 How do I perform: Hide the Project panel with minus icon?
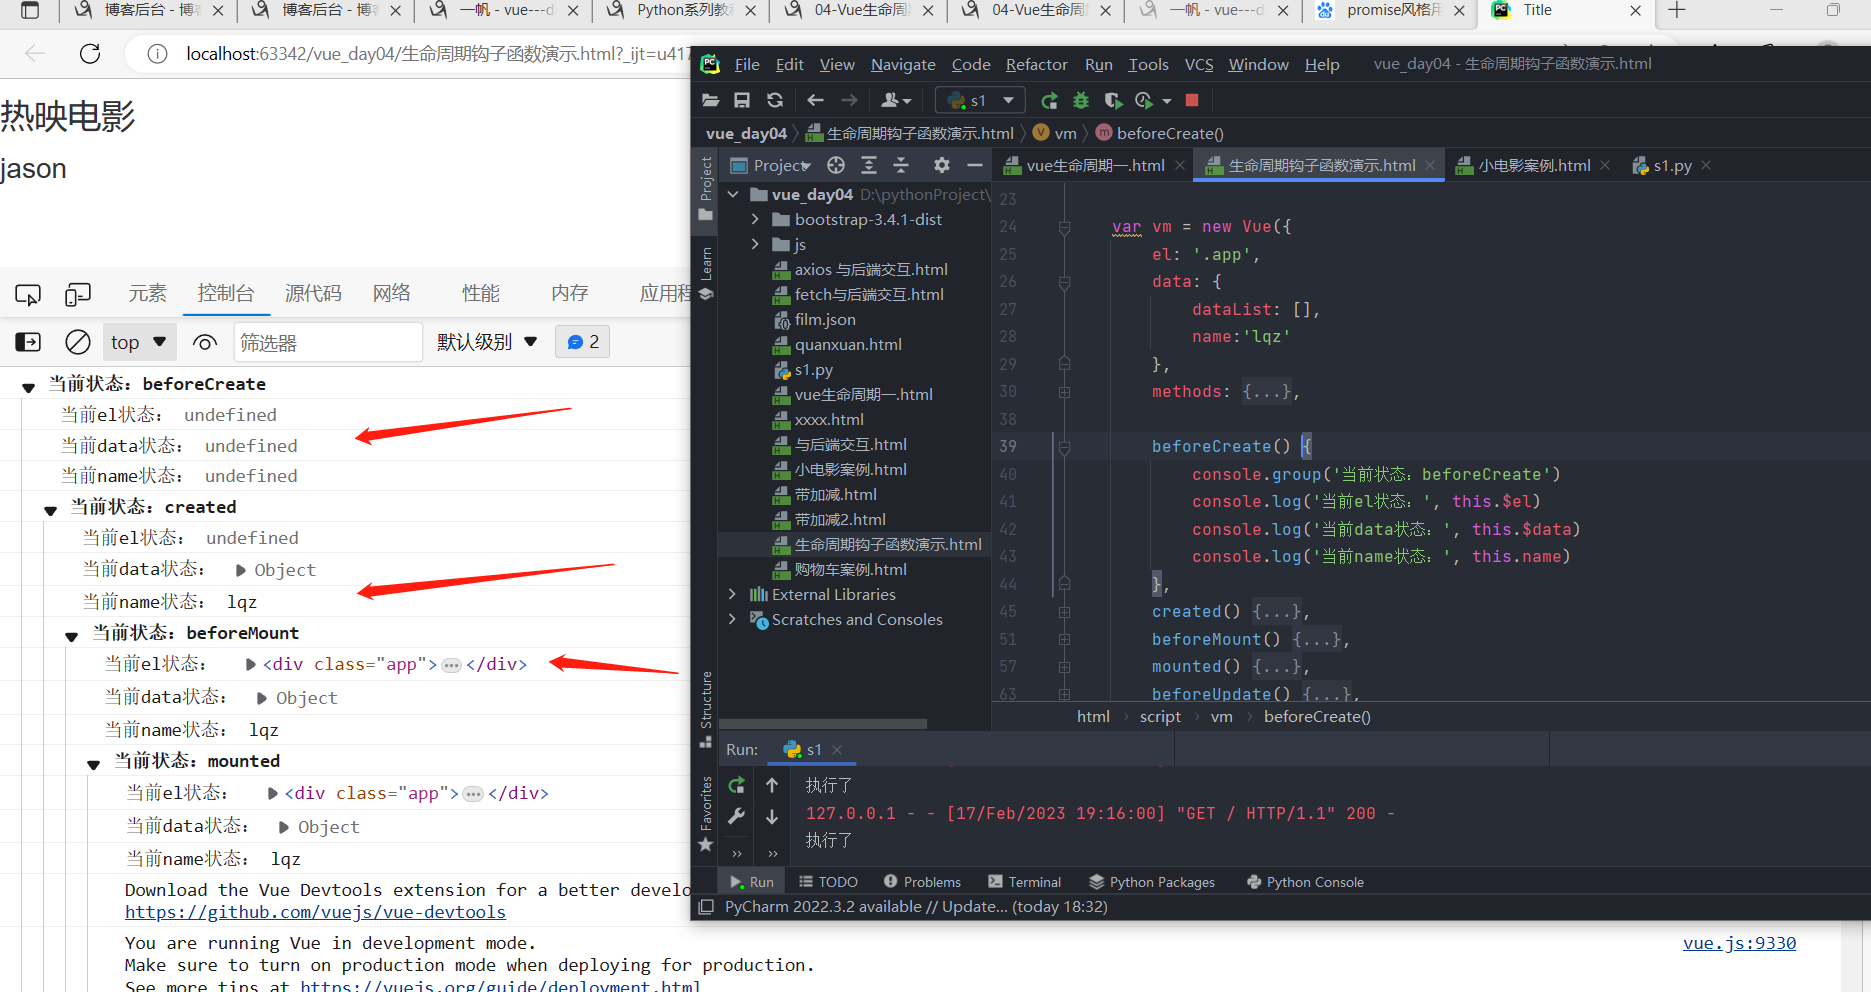[x=975, y=165]
